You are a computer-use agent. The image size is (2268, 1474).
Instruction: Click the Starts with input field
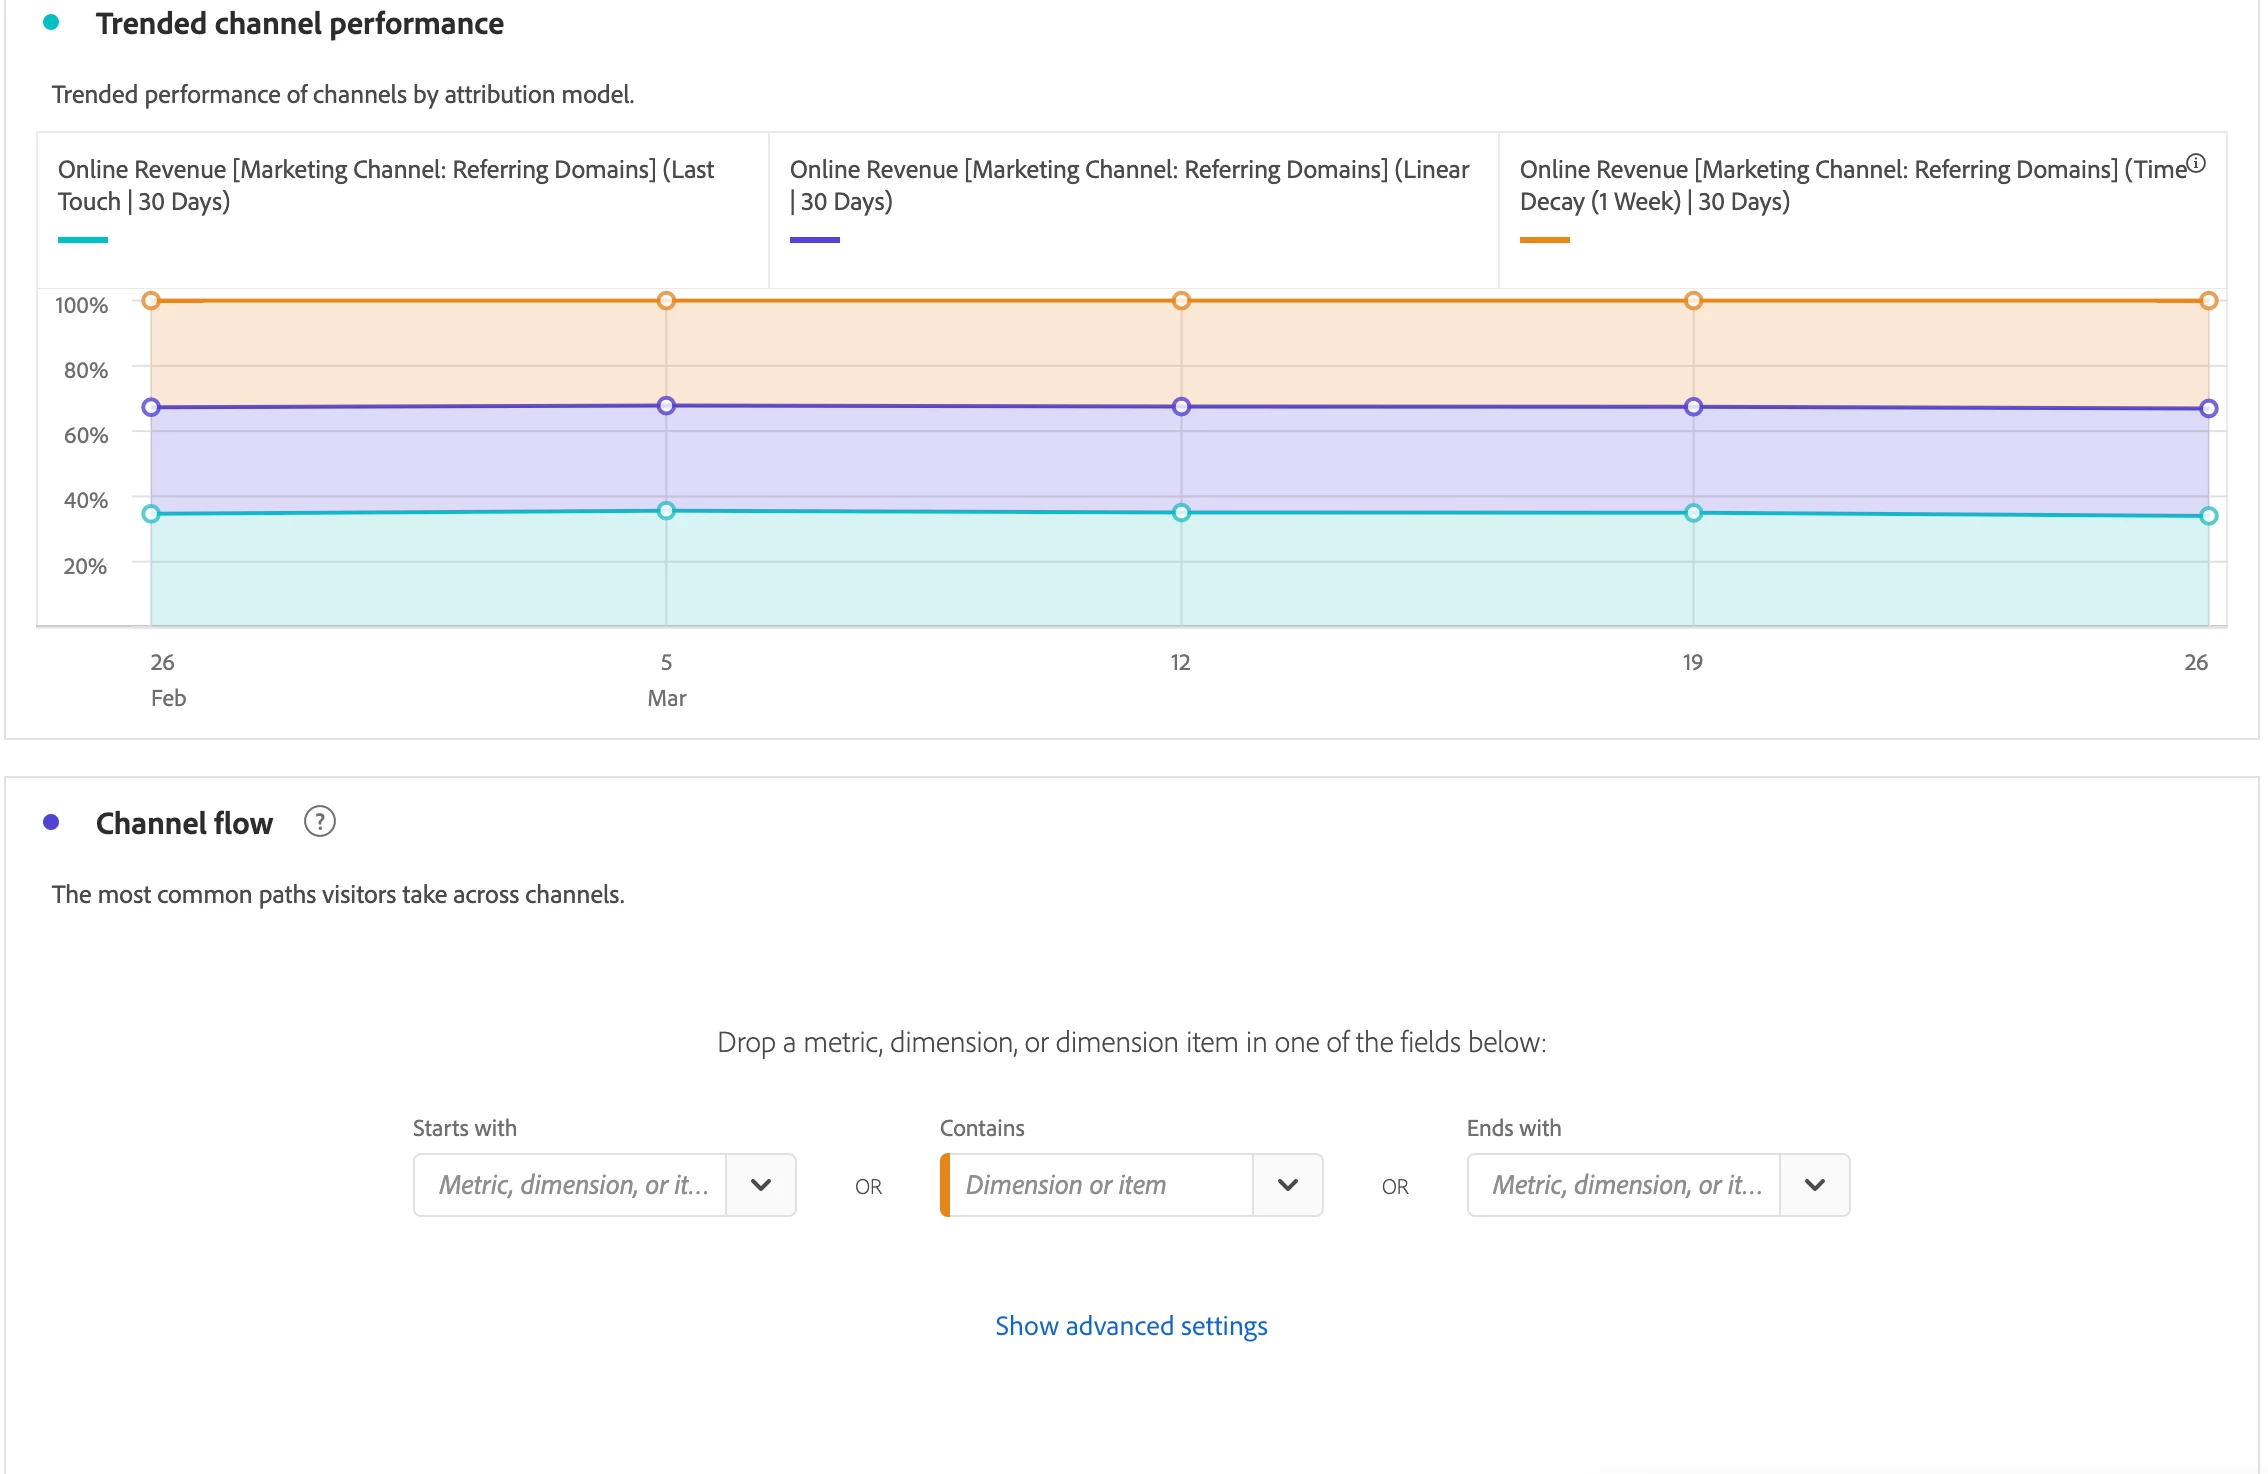[572, 1185]
